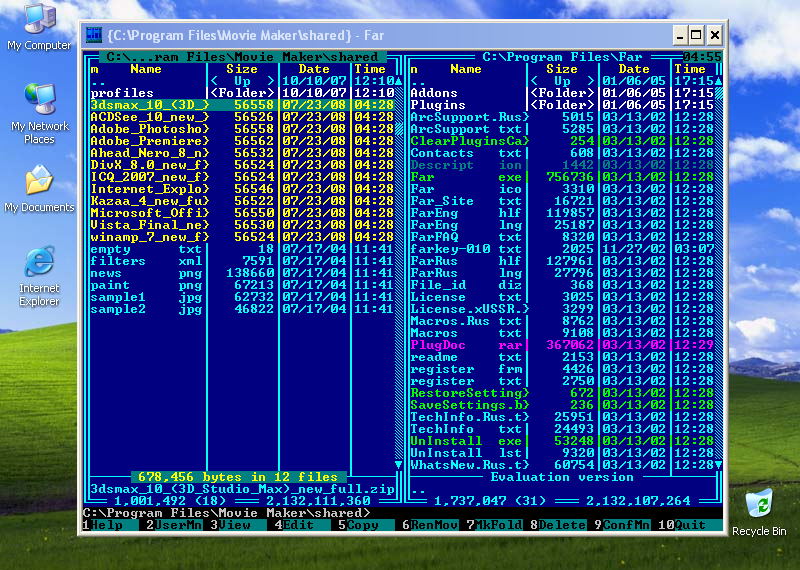Click the left panel scrollbar down arrow
This screenshot has height=570, width=800.
398,465
